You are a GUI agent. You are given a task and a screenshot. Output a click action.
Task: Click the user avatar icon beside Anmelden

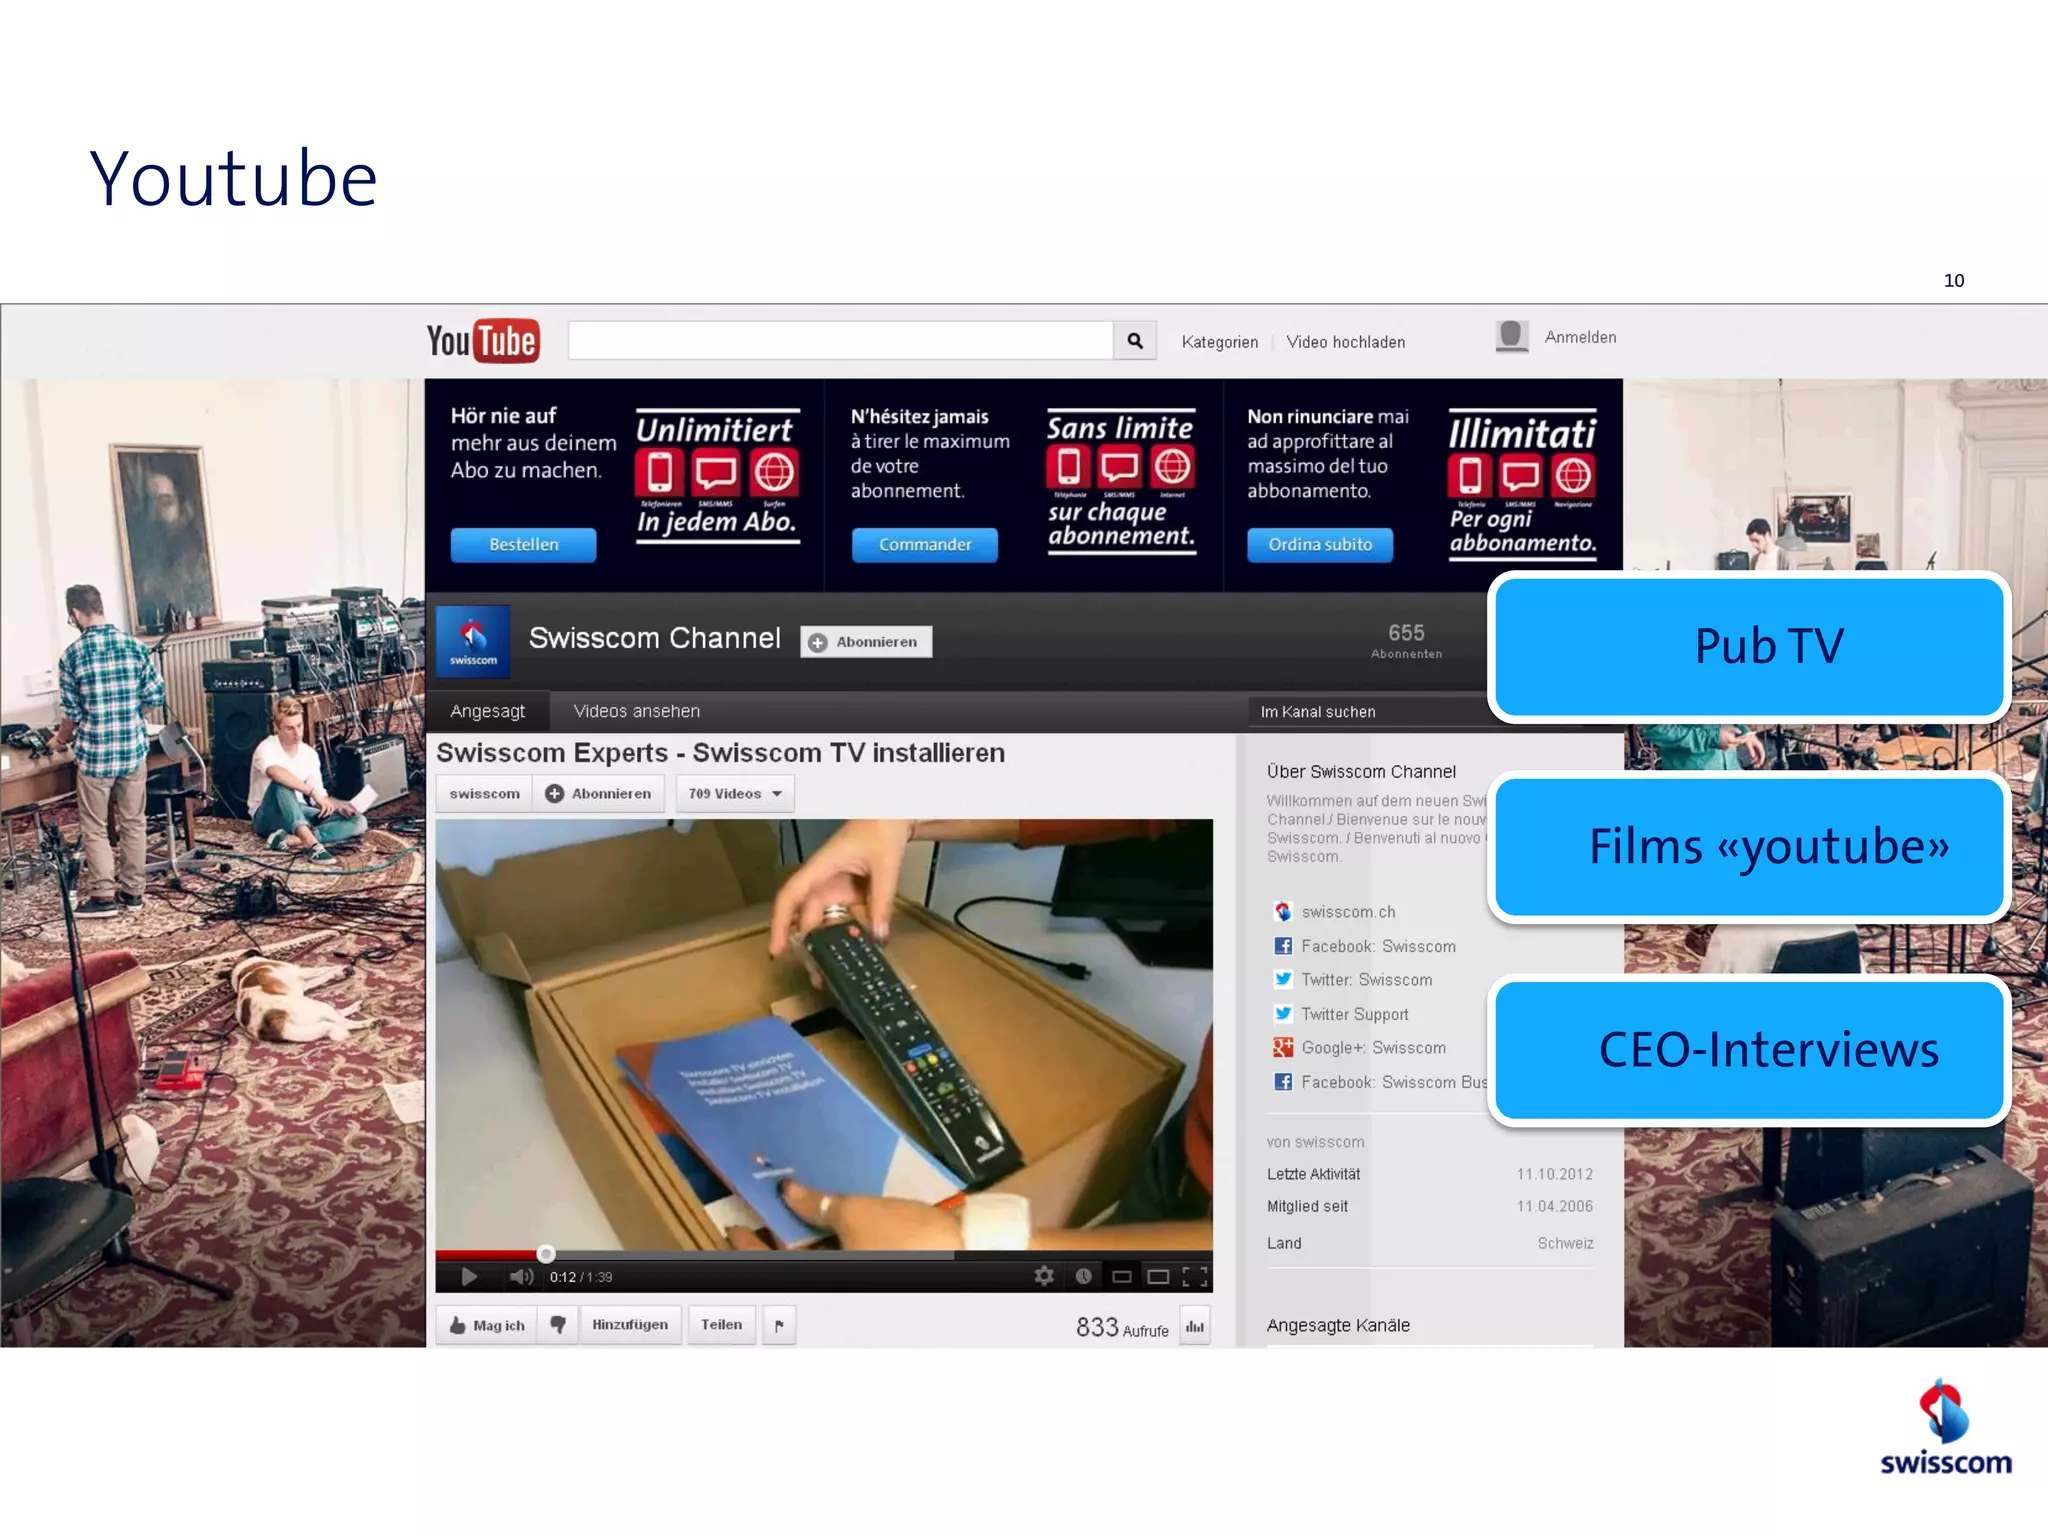coord(1512,336)
